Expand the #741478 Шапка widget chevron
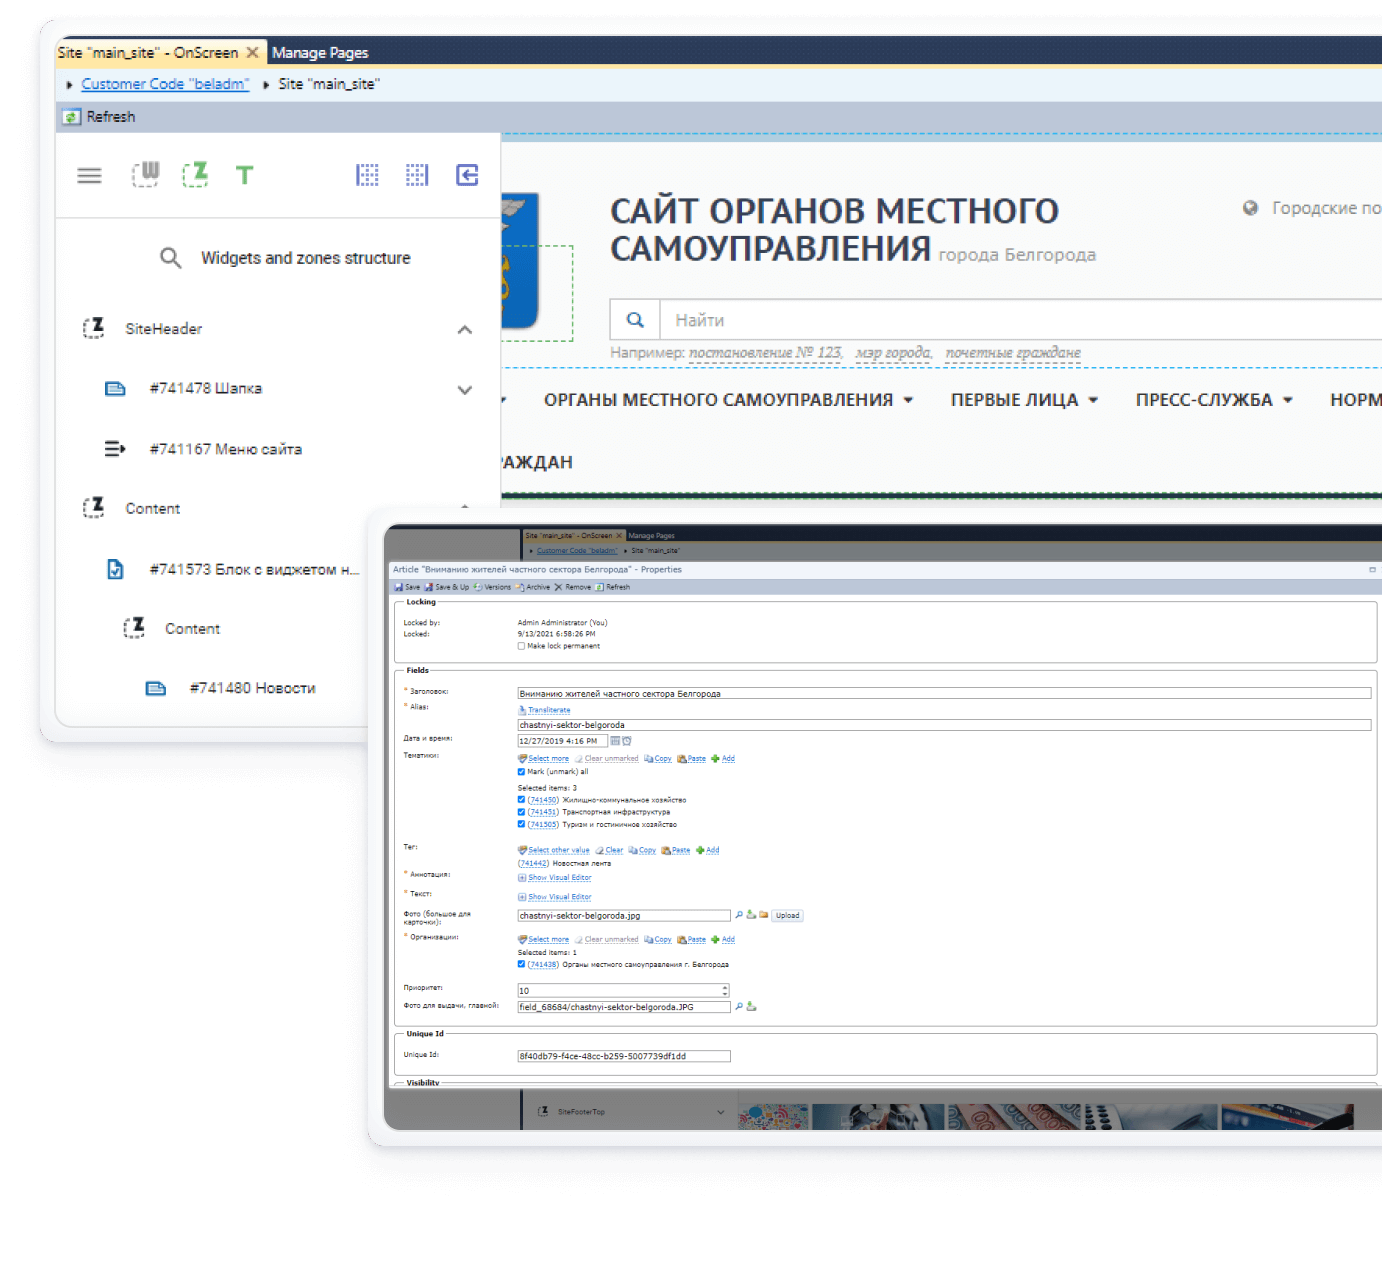Screen dimensions: 1382x1266 click(465, 390)
